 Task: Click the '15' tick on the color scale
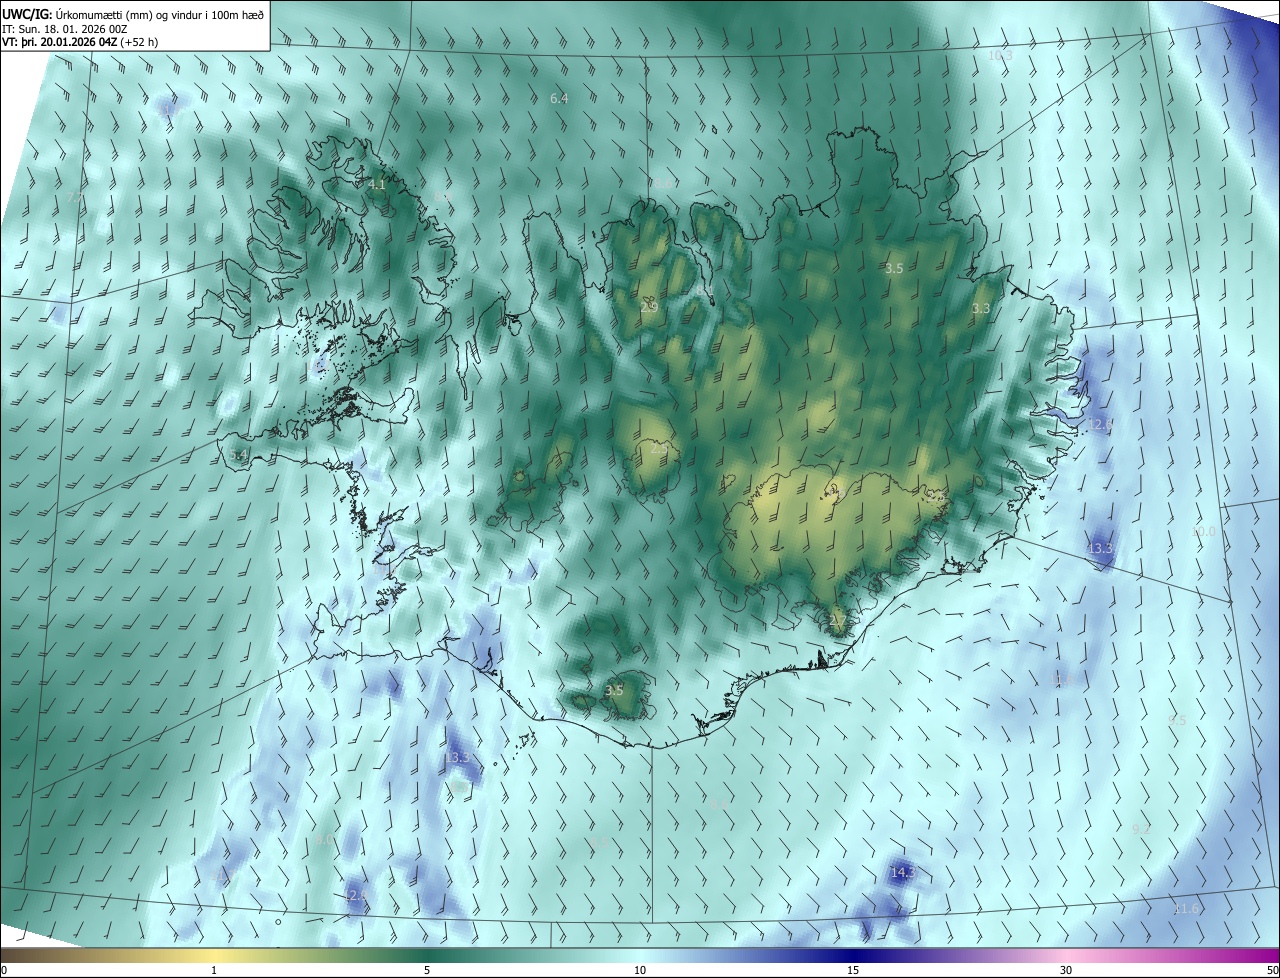(853, 970)
